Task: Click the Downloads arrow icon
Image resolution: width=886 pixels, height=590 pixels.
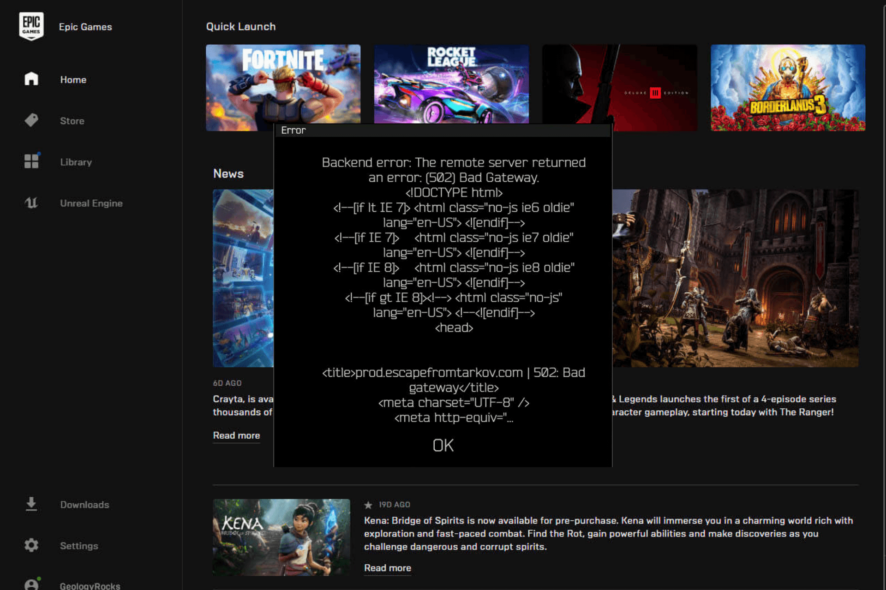Action: pos(31,504)
